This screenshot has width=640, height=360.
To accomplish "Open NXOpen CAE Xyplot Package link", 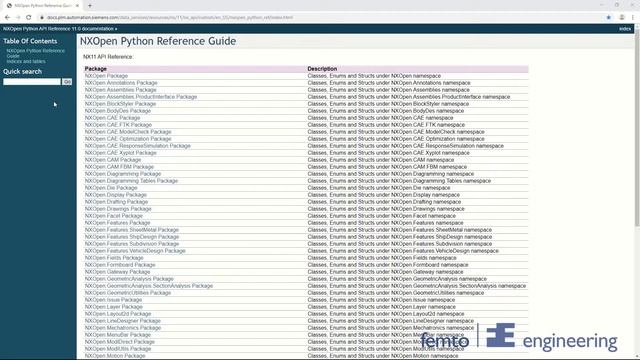I will [120, 153].
